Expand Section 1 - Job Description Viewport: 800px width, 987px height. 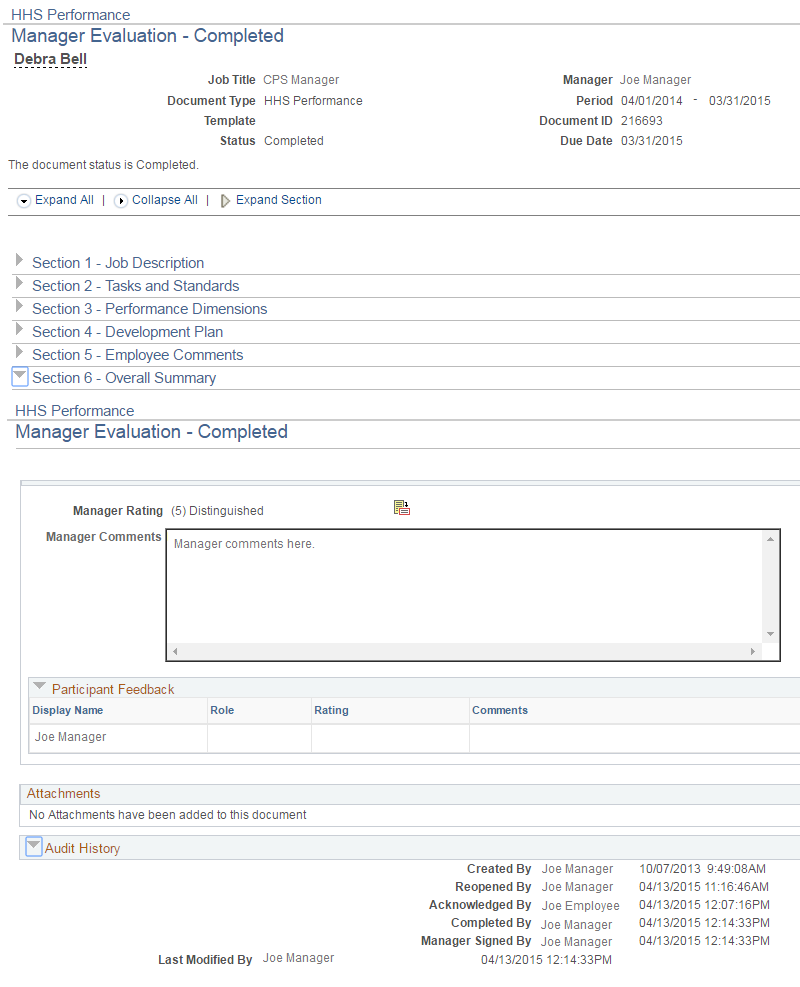pos(19,261)
